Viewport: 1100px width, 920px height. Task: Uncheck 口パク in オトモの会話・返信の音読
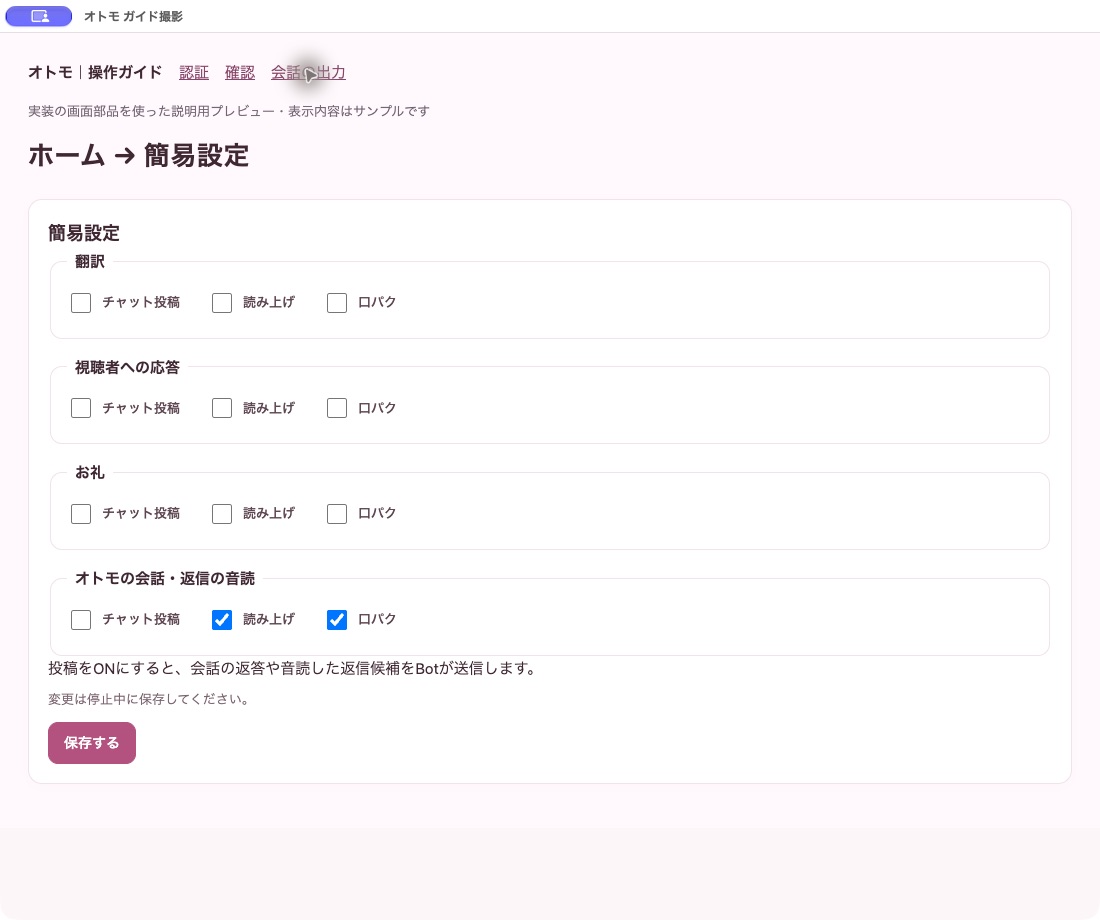[x=337, y=620]
